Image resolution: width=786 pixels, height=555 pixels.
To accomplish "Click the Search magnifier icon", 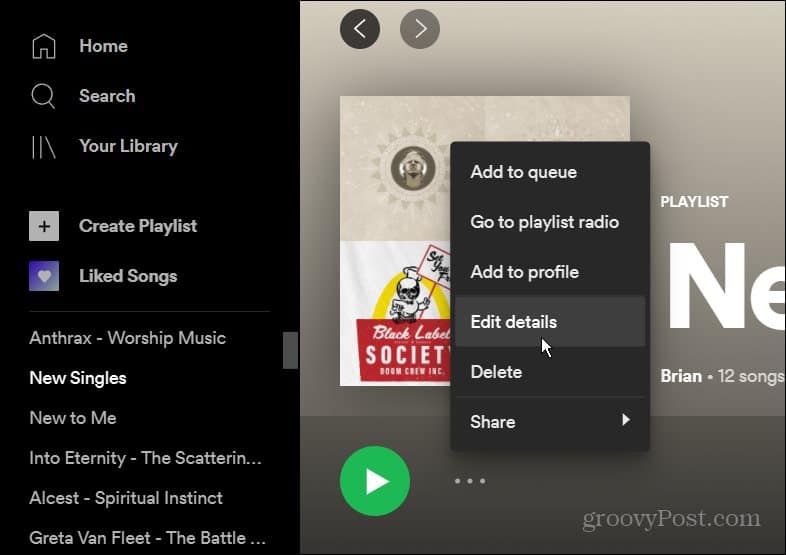I will point(43,96).
